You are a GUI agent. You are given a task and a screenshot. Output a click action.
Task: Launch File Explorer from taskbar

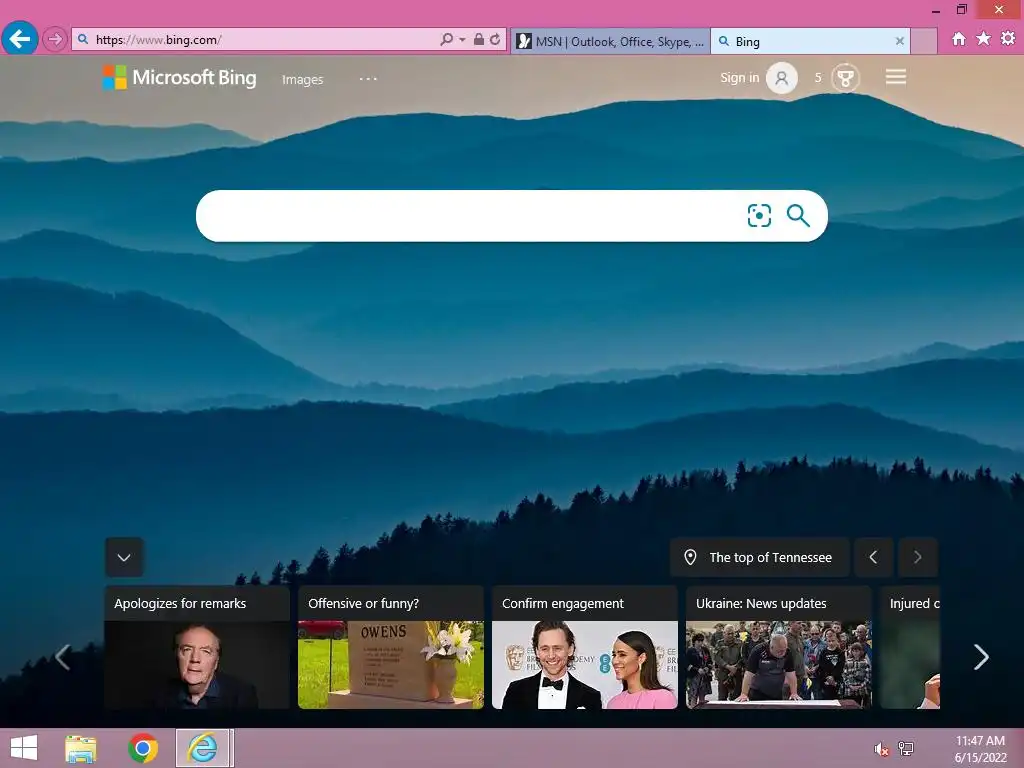(81, 748)
